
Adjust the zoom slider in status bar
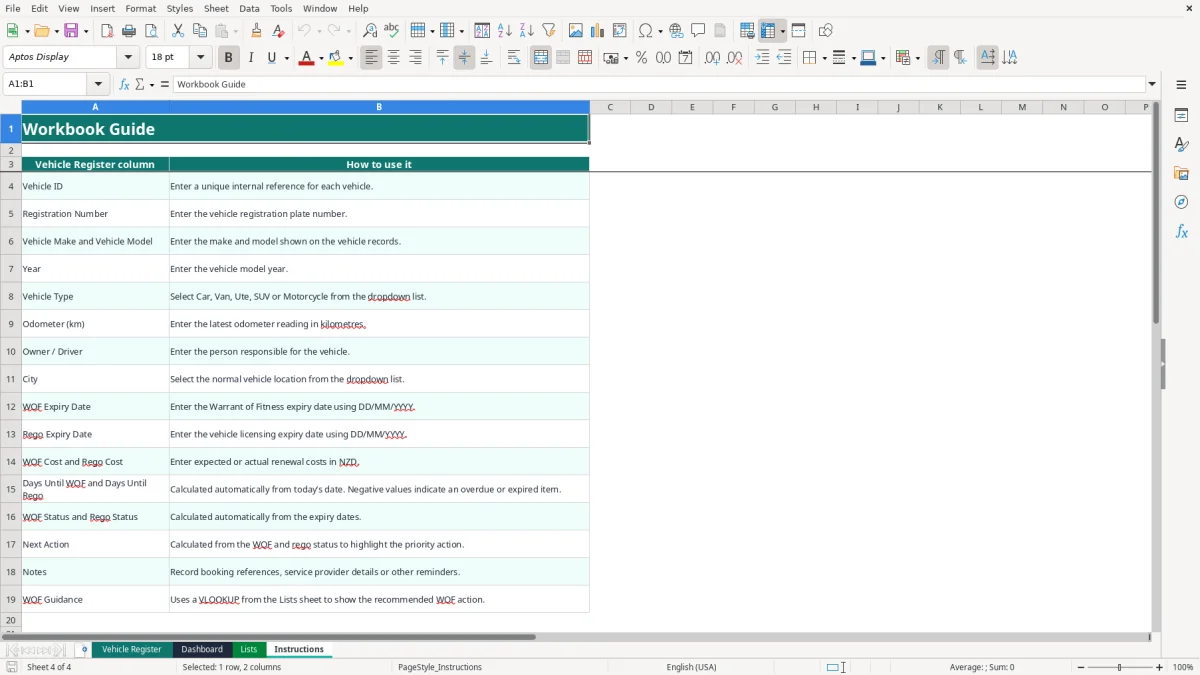tap(1120, 667)
